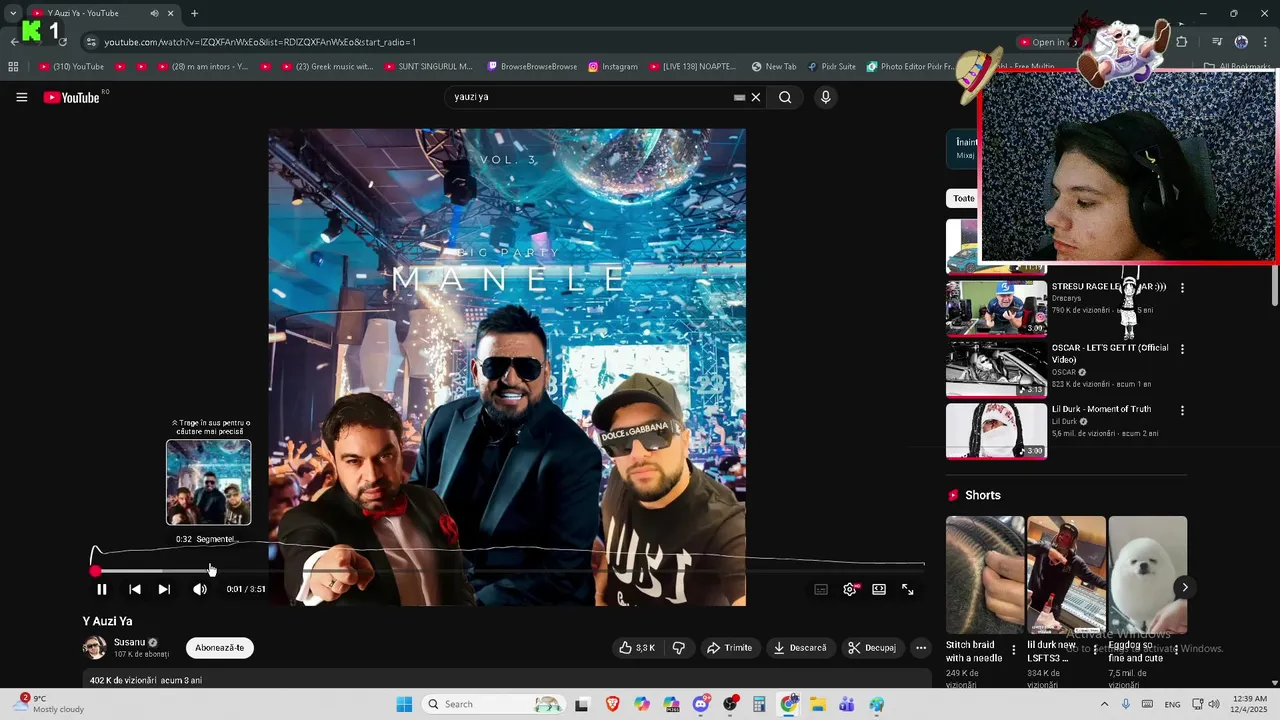Viewport: 1280px width, 720px height.
Task: Open the Windows Start menu
Action: pos(404,704)
